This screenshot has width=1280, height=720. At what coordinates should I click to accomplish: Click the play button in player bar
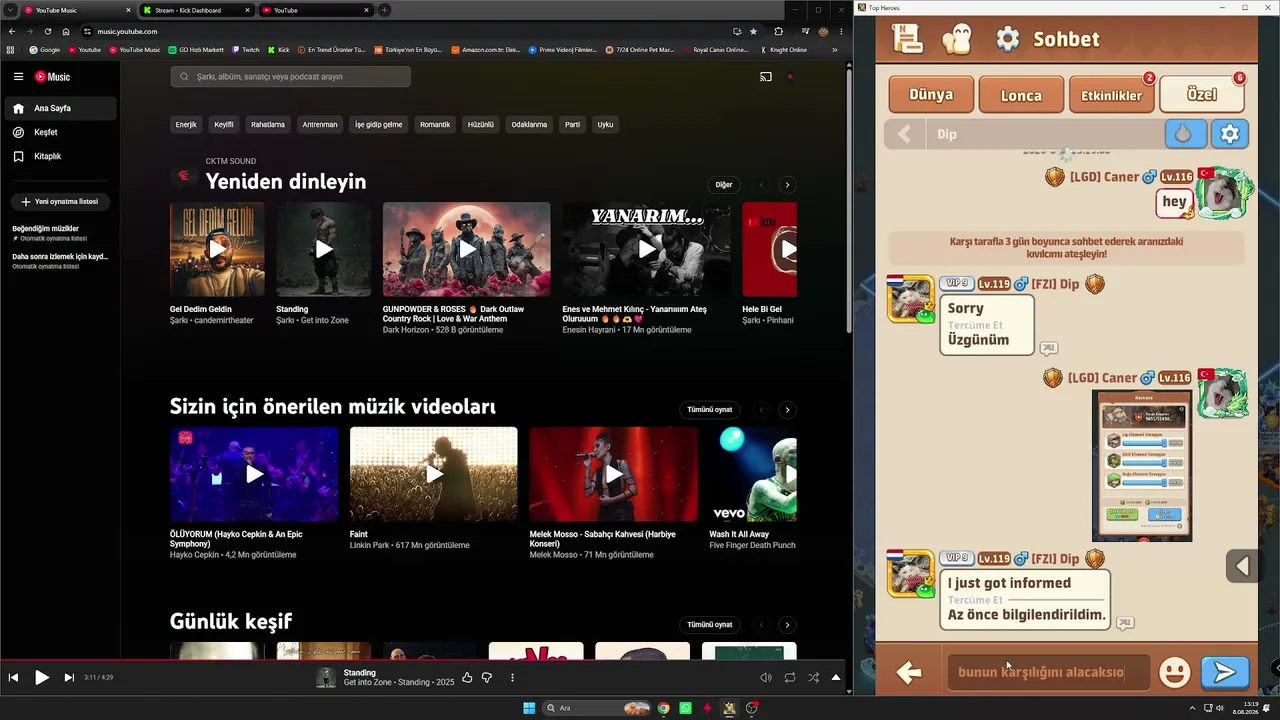tap(42, 677)
